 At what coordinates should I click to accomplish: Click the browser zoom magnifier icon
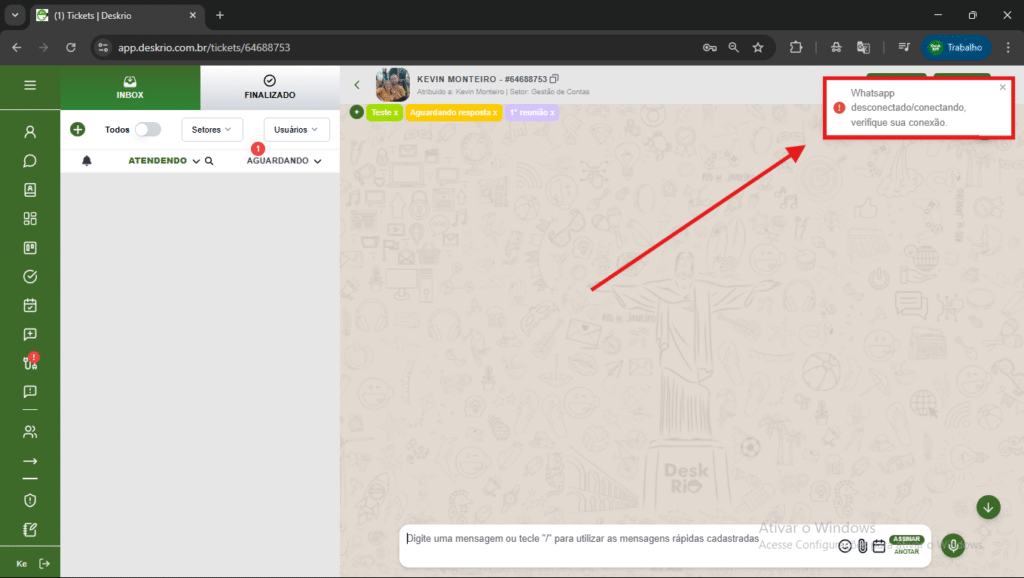(733, 47)
